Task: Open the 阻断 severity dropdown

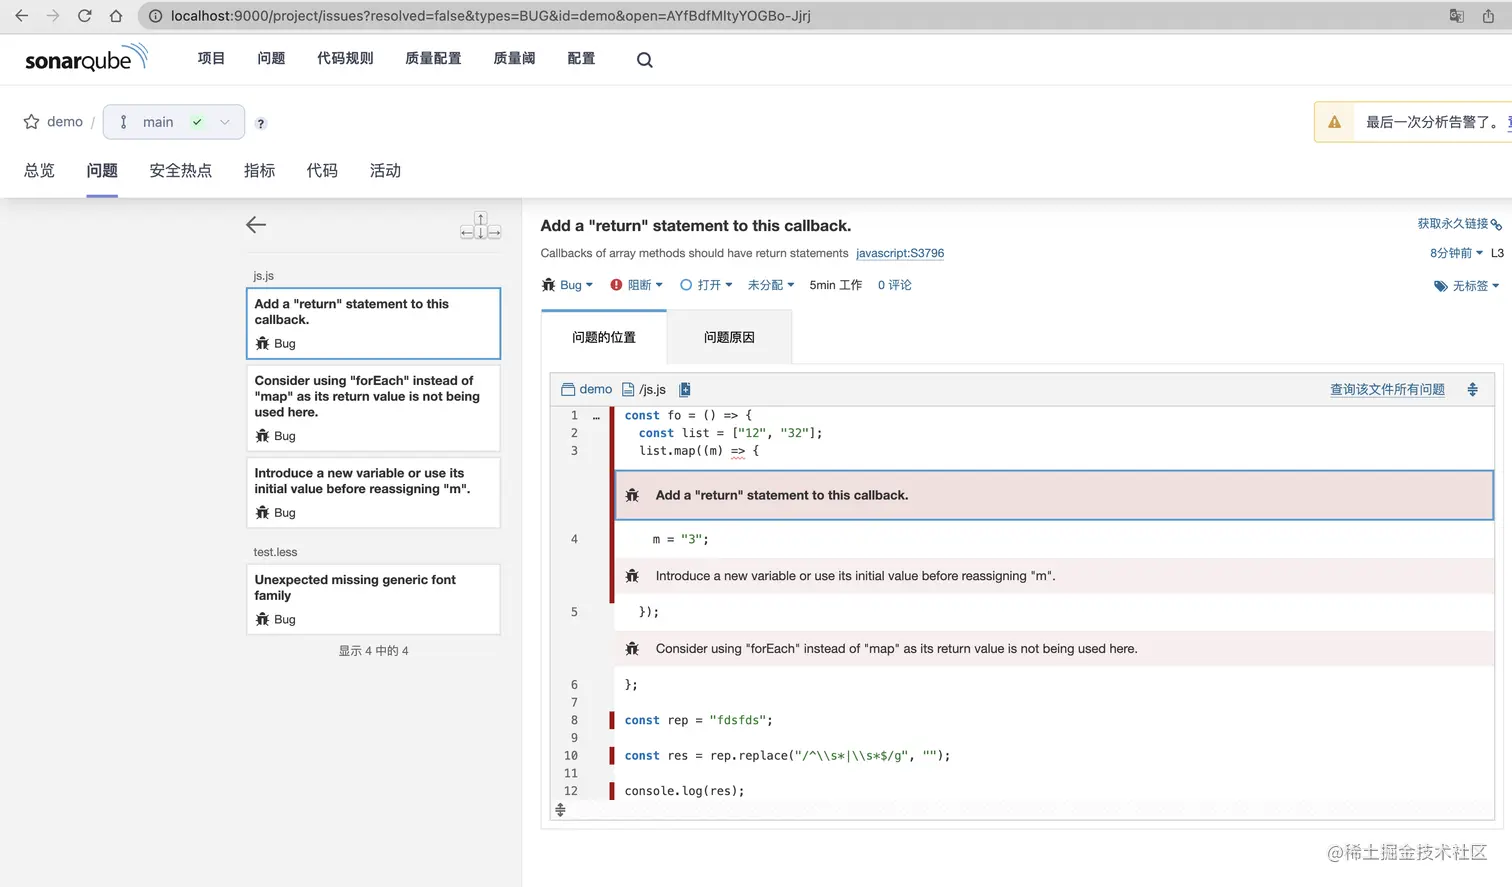Action: pos(645,285)
